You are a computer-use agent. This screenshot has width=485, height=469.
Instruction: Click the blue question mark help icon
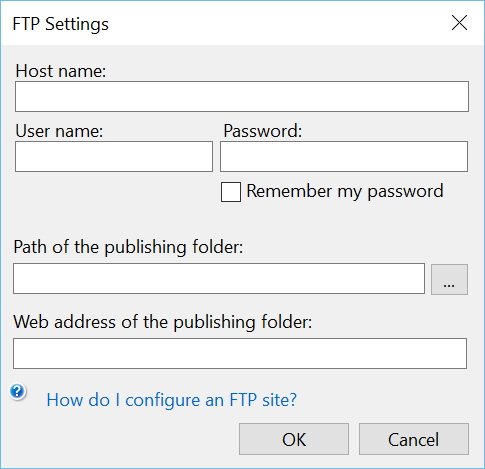(x=17, y=391)
